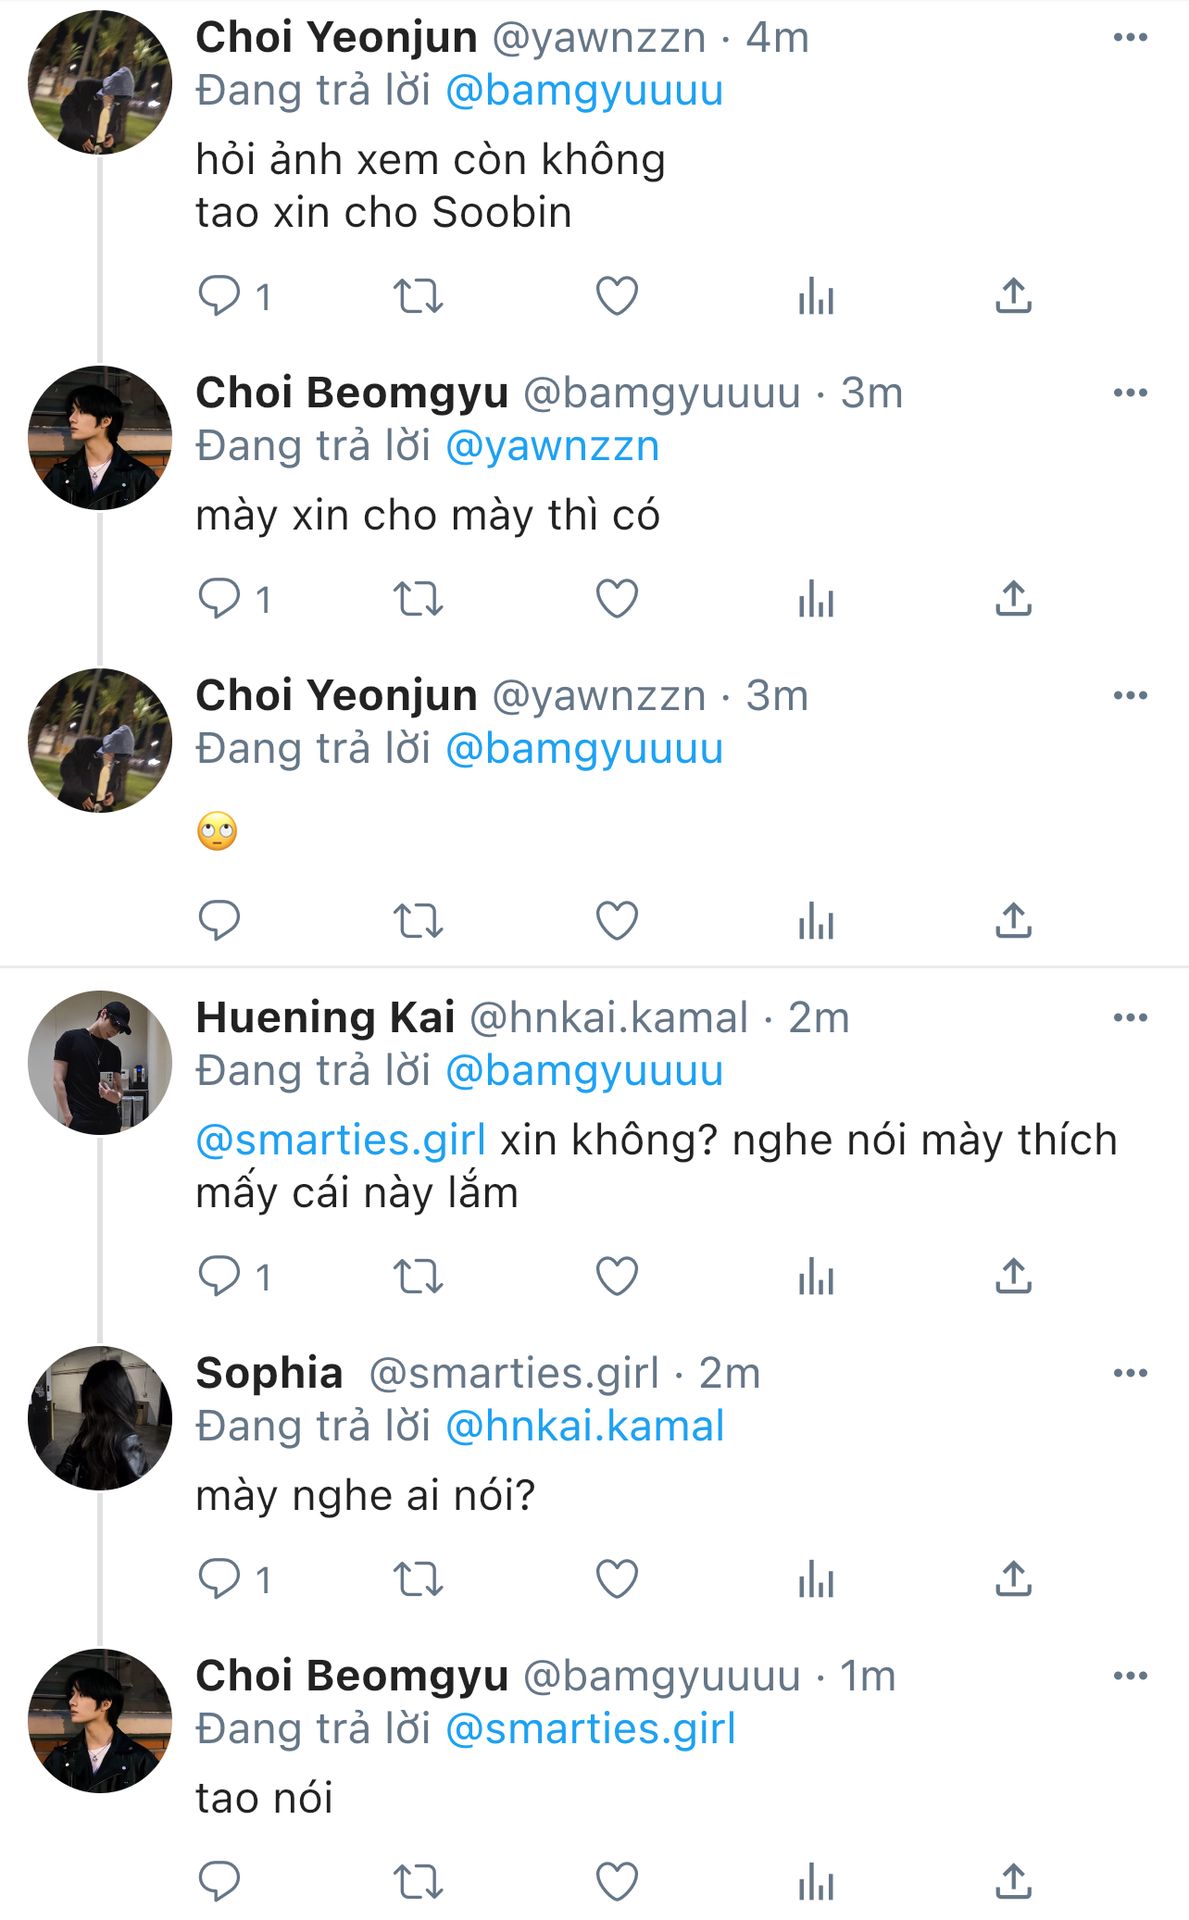This screenshot has height=1920, width=1189.
Task: Open more options for Huening Kai's tweet
Action: [x=1130, y=1018]
